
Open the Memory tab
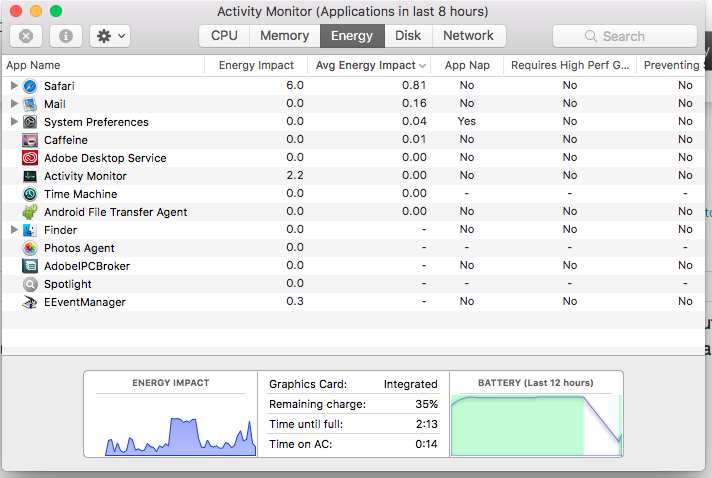pos(284,36)
